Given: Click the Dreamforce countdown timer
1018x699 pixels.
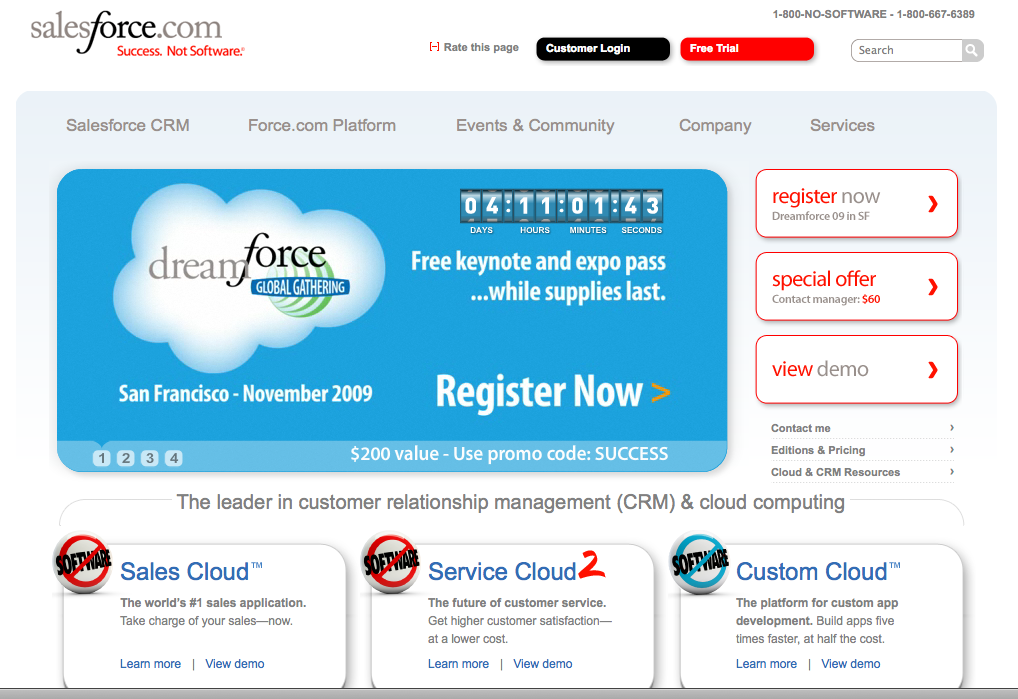Looking at the screenshot, I should coord(562,212).
